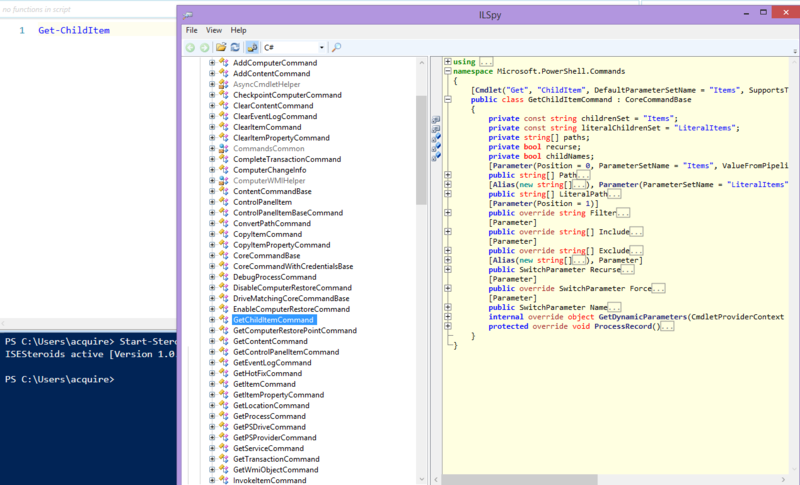
Task: Click class icon beside GetServiceCommand
Action: pyautogui.click(x=223, y=448)
